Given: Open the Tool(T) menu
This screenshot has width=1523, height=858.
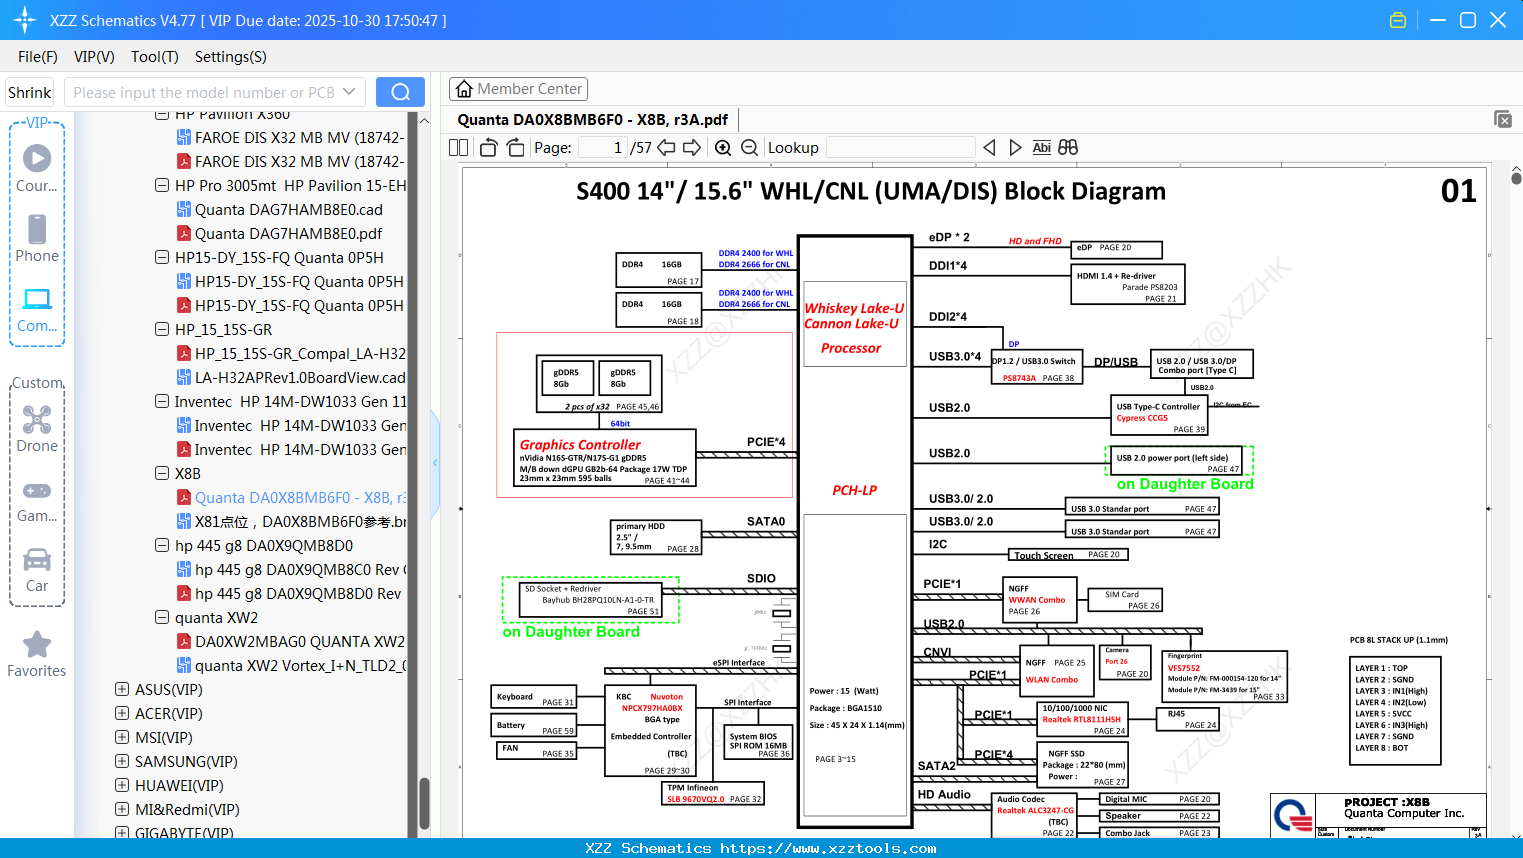Looking at the screenshot, I should (155, 57).
